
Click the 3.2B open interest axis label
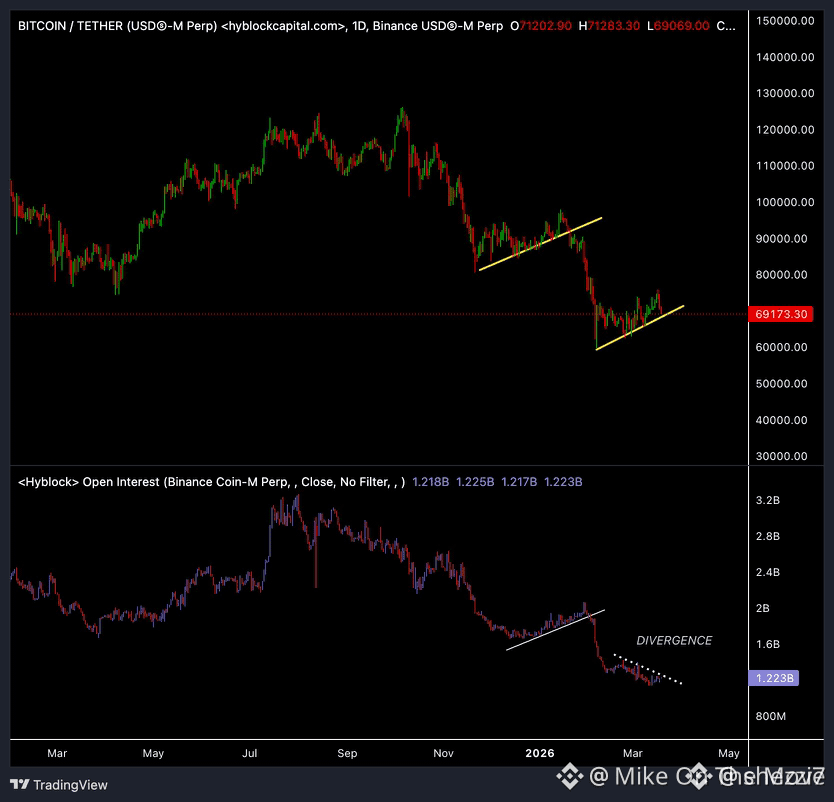coord(768,500)
